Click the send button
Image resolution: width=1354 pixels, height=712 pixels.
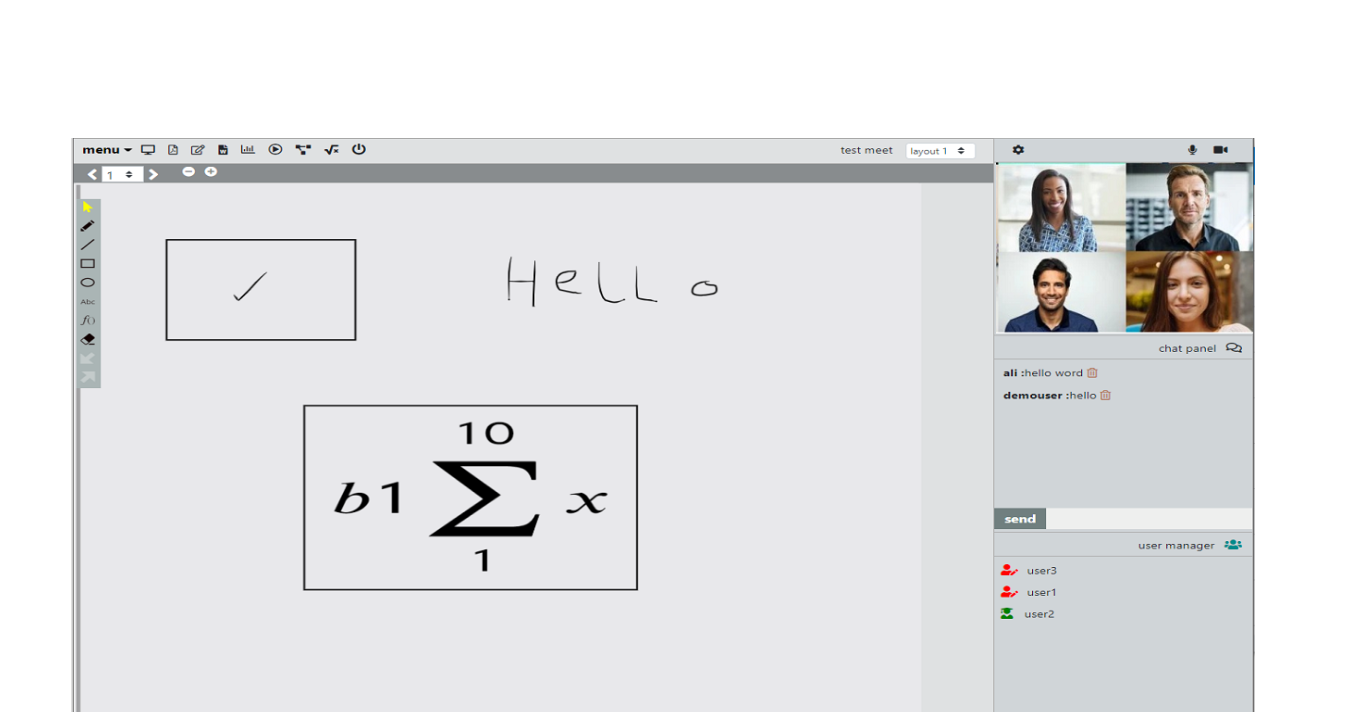pyautogui.click(x=1020, y=519)
